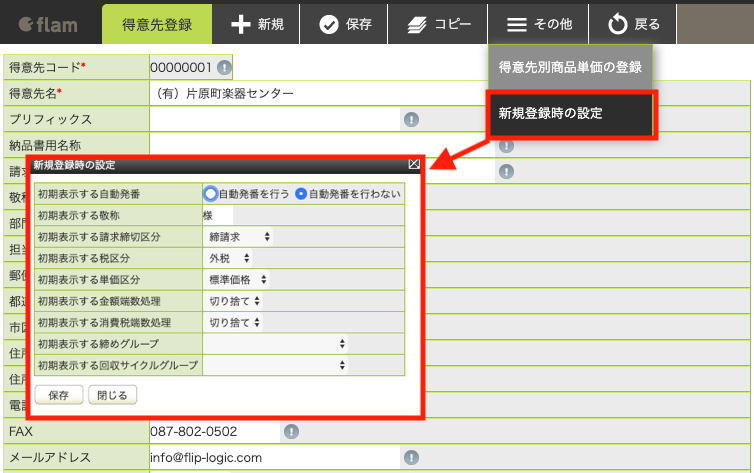Click info icon beside FAX field
754x473 pixels.
(291, 431)
